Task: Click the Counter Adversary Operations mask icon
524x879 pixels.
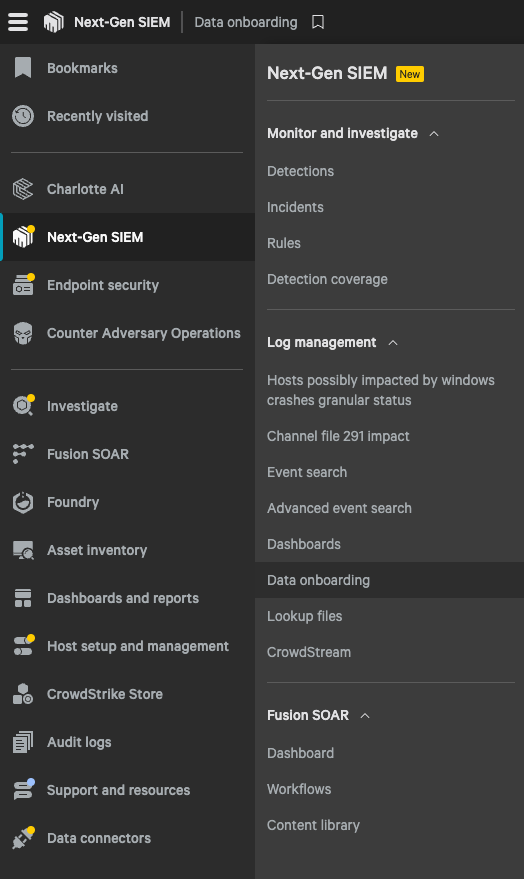Action: pos(23,333)
